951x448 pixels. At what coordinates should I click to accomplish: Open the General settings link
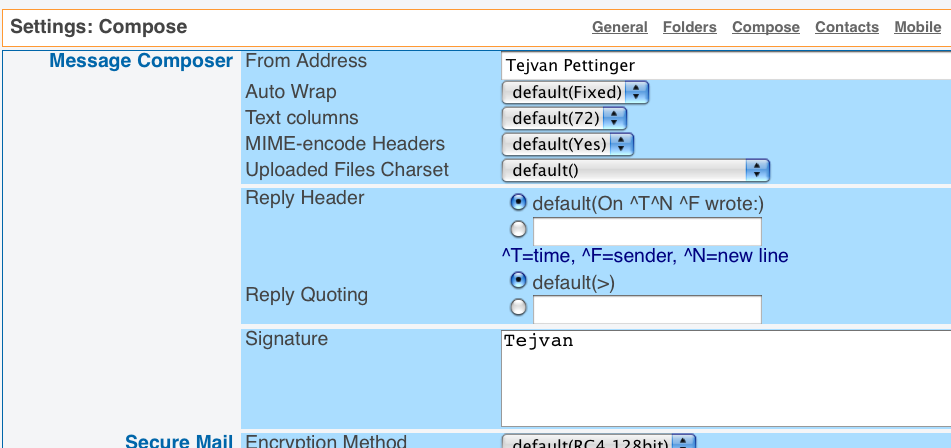pos(619,27)
